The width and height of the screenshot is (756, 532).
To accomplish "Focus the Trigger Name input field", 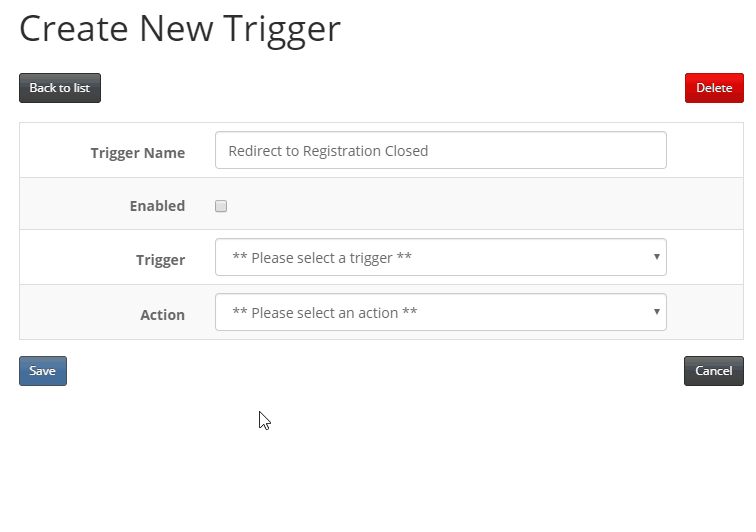I will click(441, 150).
